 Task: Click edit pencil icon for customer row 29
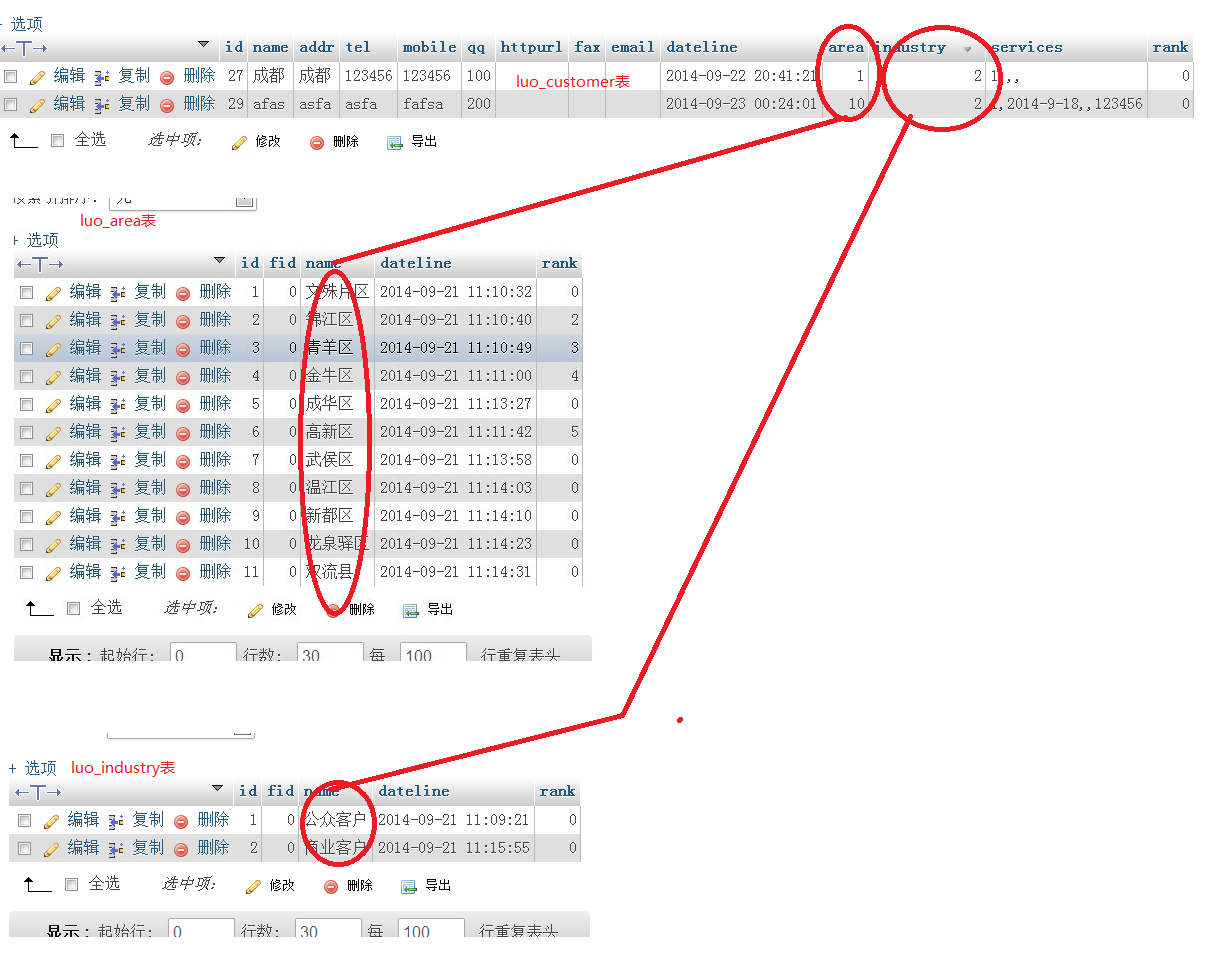click(x=38, y=105)
